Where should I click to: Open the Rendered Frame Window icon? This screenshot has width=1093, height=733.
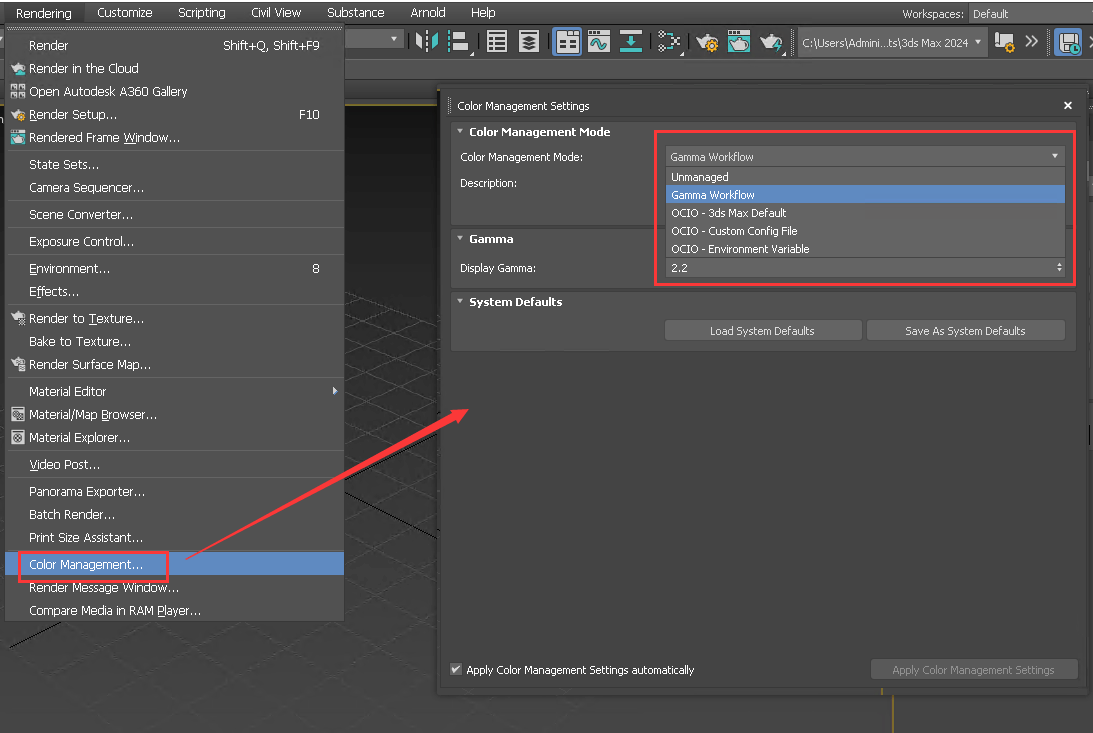click(x=739, y=41)
